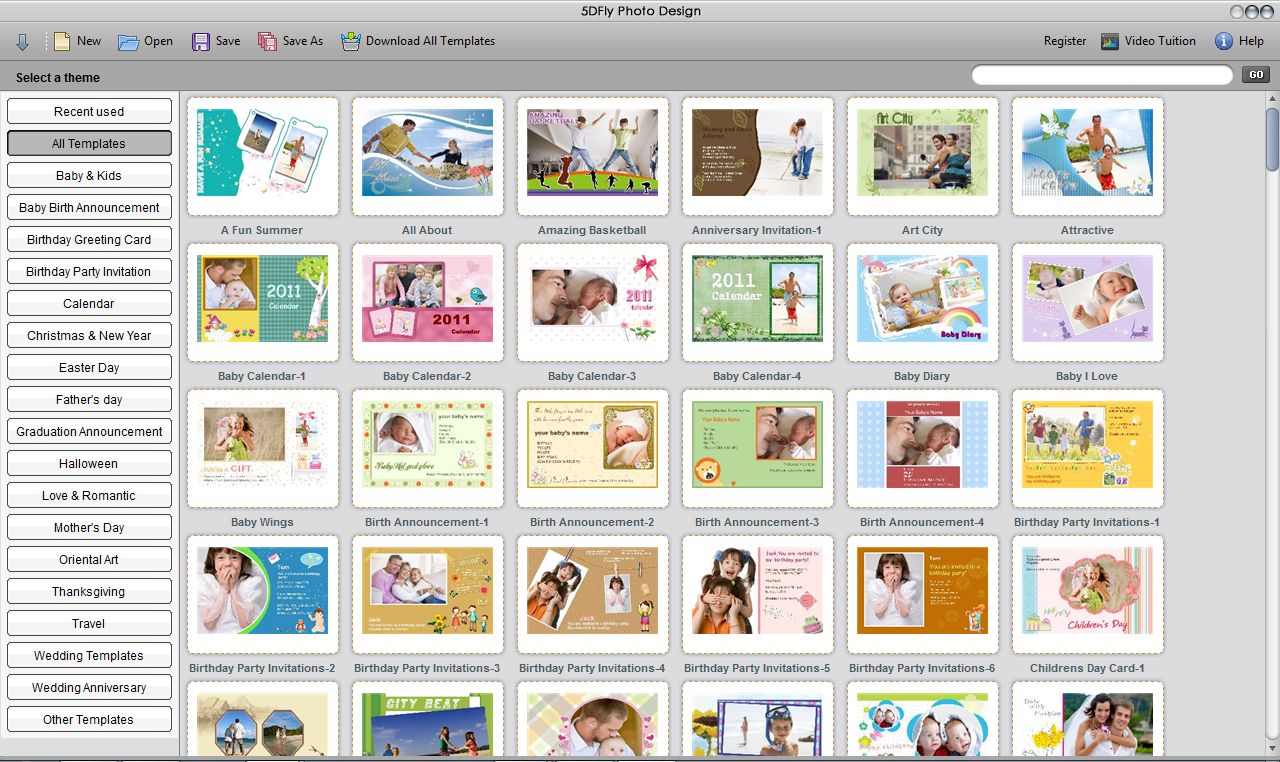Browse Thanksgiving templates
Screen dimensions: 1280x762
pos(89,592)
